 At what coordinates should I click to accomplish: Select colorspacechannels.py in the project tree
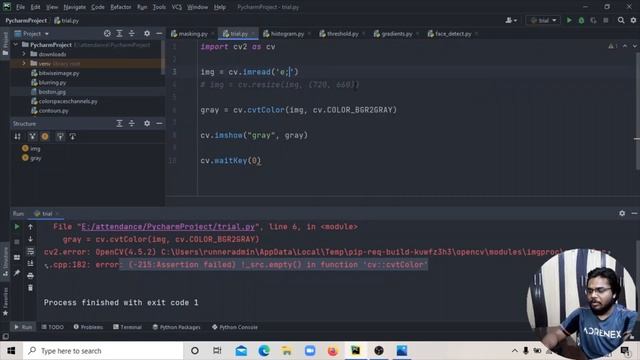tap(68, 101)
